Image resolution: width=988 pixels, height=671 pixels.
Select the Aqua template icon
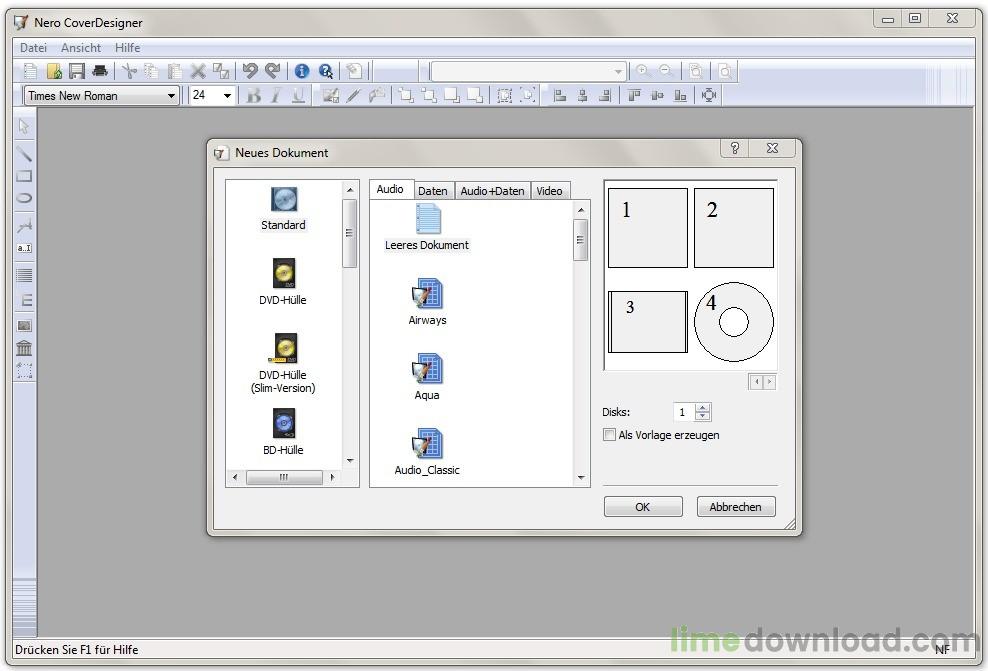(x=427, y=369)
